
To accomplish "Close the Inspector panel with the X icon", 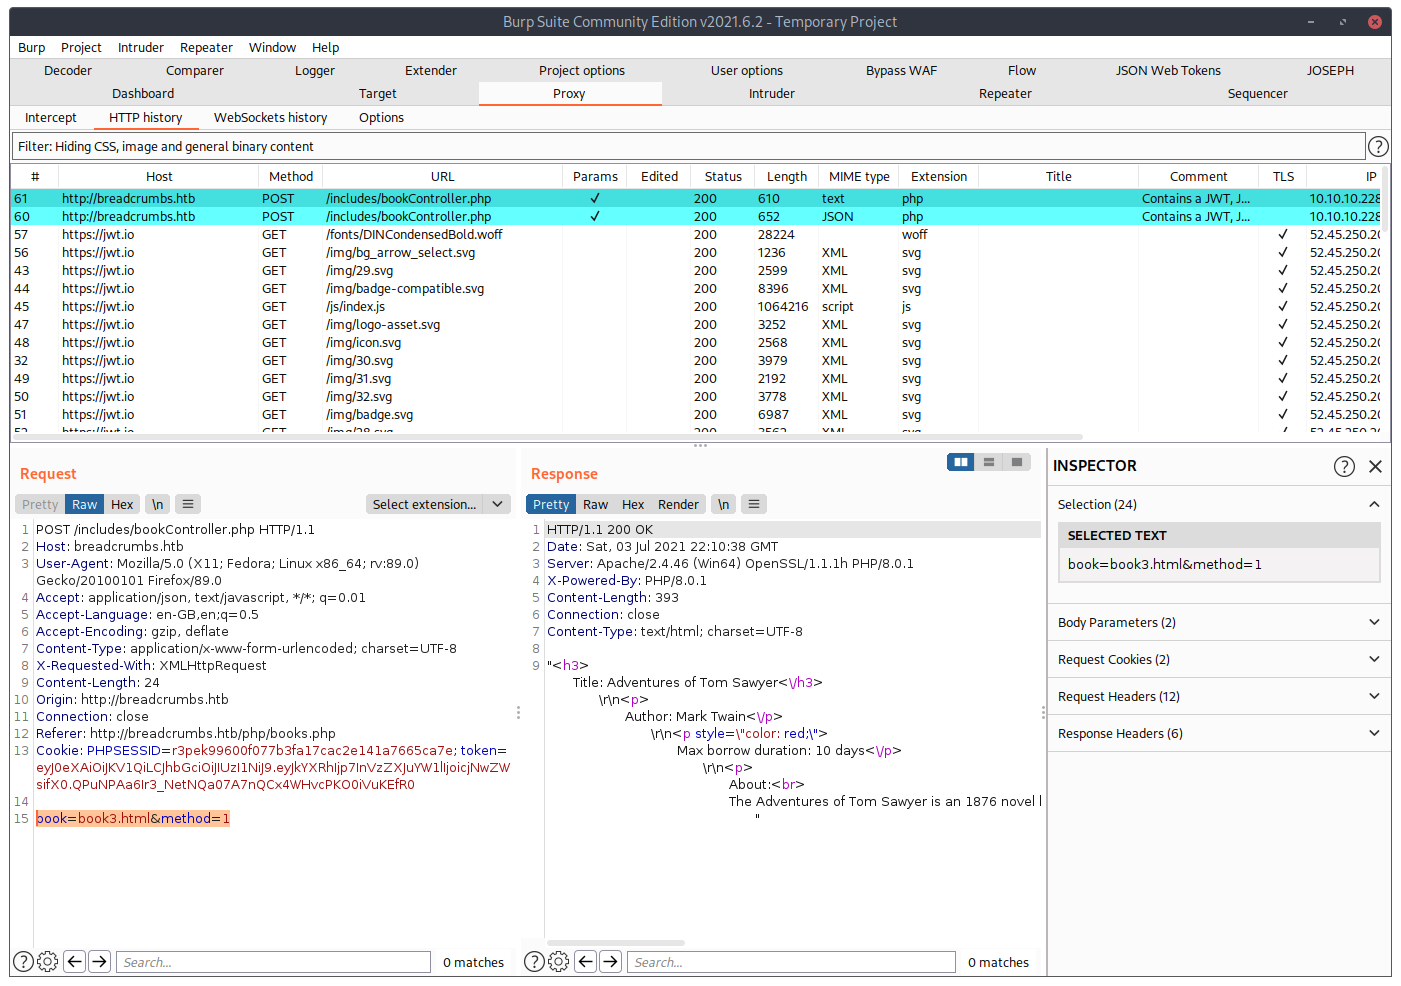I will tap(1375, 466).
